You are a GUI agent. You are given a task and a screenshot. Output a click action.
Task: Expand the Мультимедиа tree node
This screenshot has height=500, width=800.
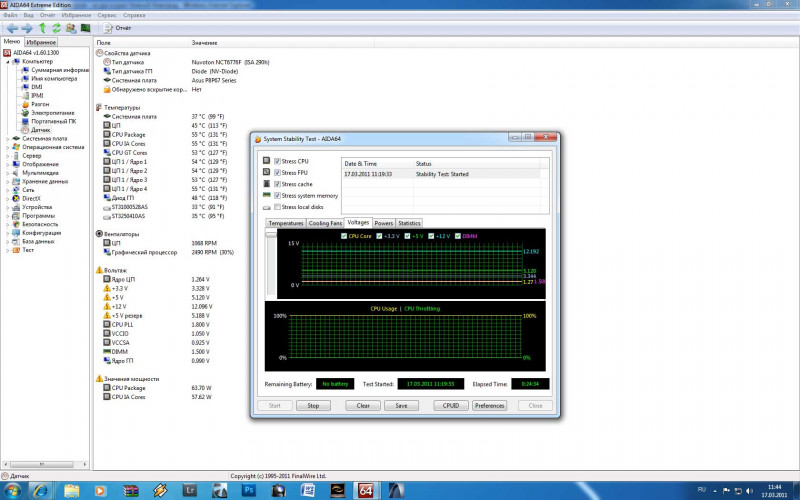pos(8,173)
